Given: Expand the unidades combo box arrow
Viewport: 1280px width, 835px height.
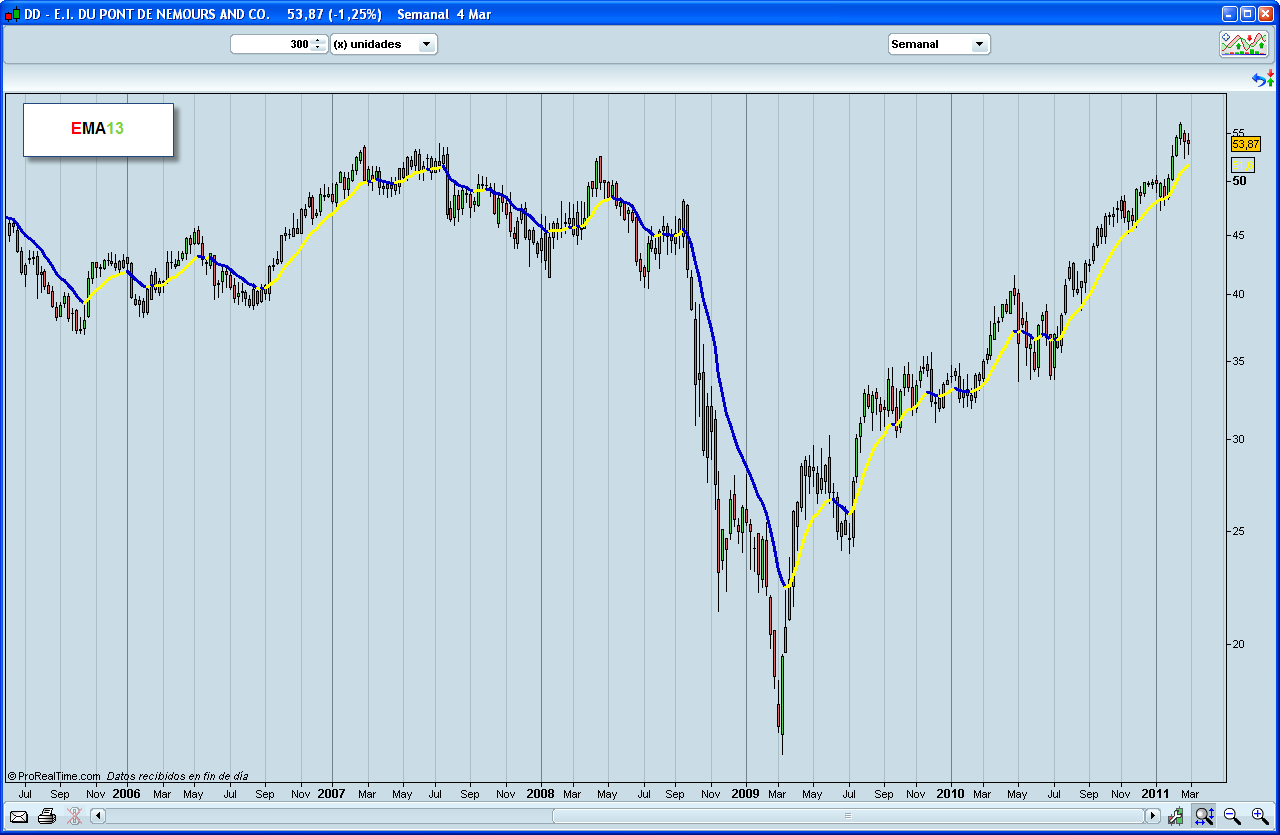Looking at the screenshot, I should [x=428, y=44].
